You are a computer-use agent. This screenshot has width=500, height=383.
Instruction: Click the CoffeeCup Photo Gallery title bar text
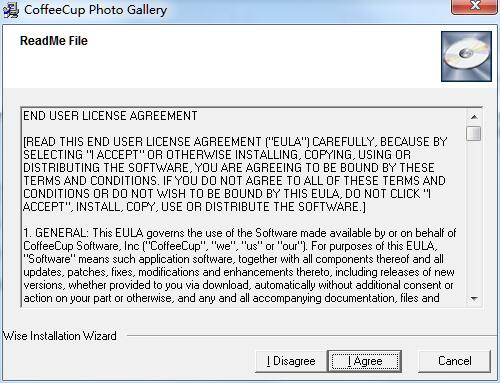(95, 10)
